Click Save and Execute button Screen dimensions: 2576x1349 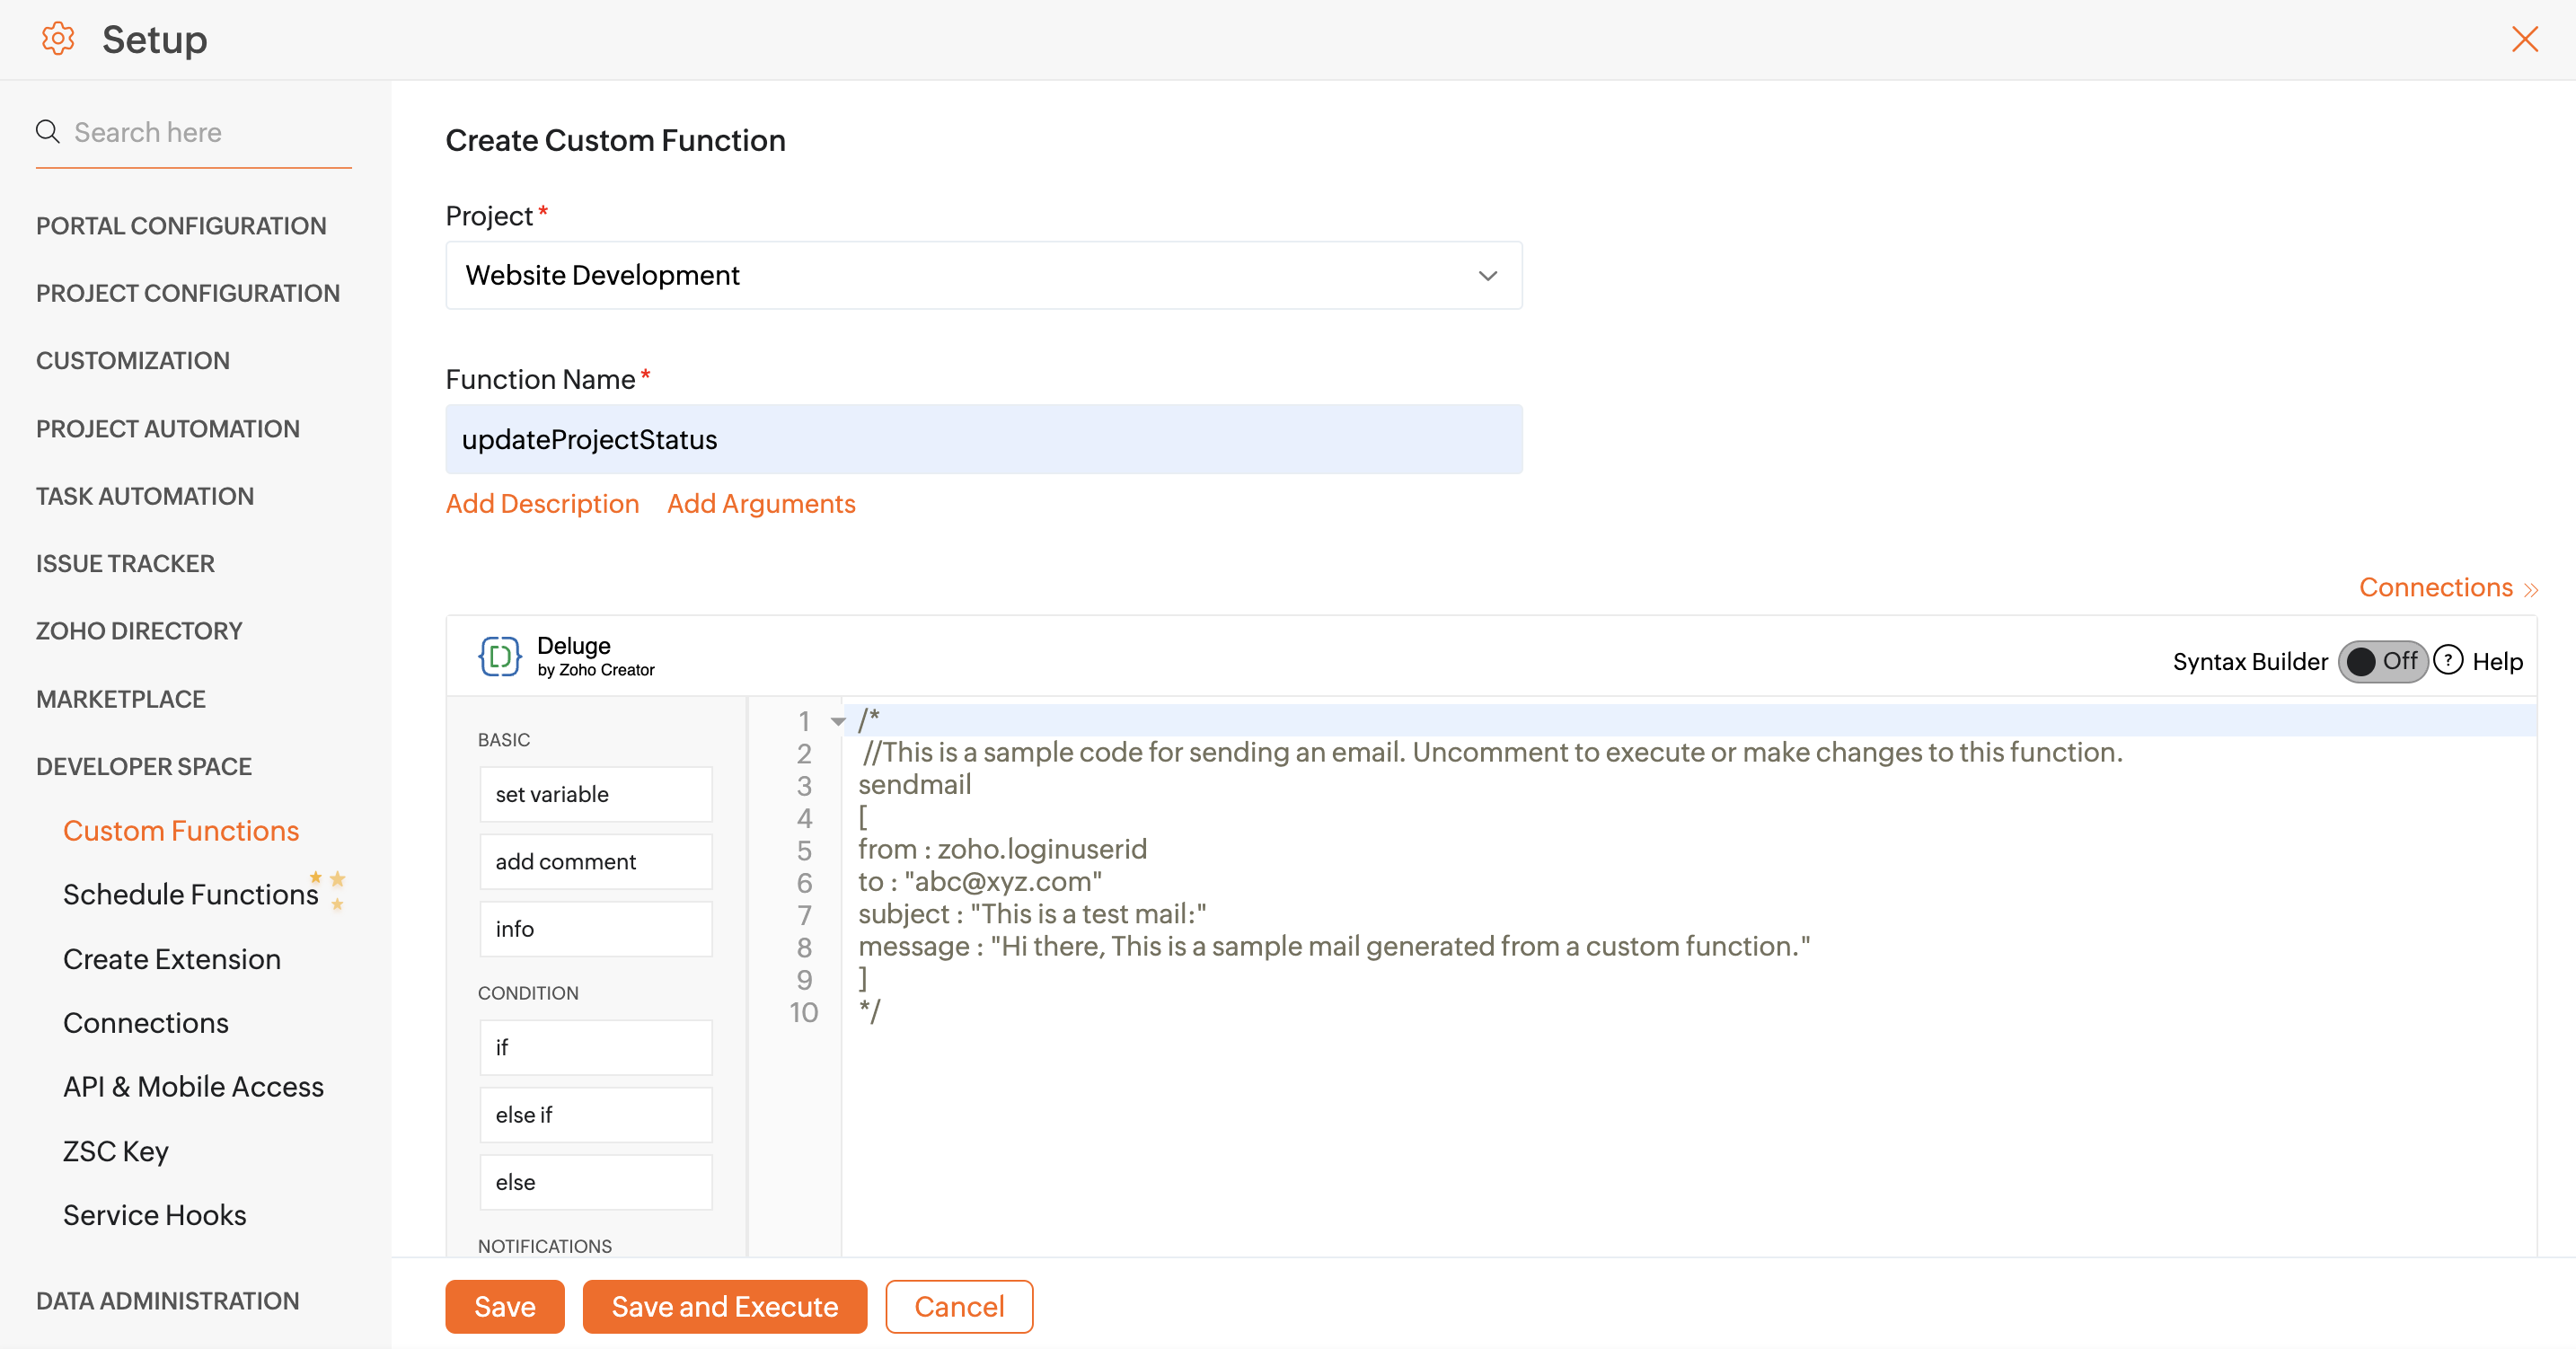(724, 1306)
